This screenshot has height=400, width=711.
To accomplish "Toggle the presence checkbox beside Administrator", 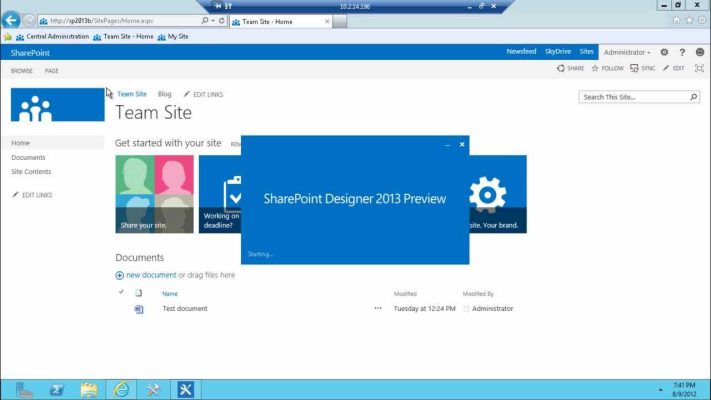I will (466, 309).
